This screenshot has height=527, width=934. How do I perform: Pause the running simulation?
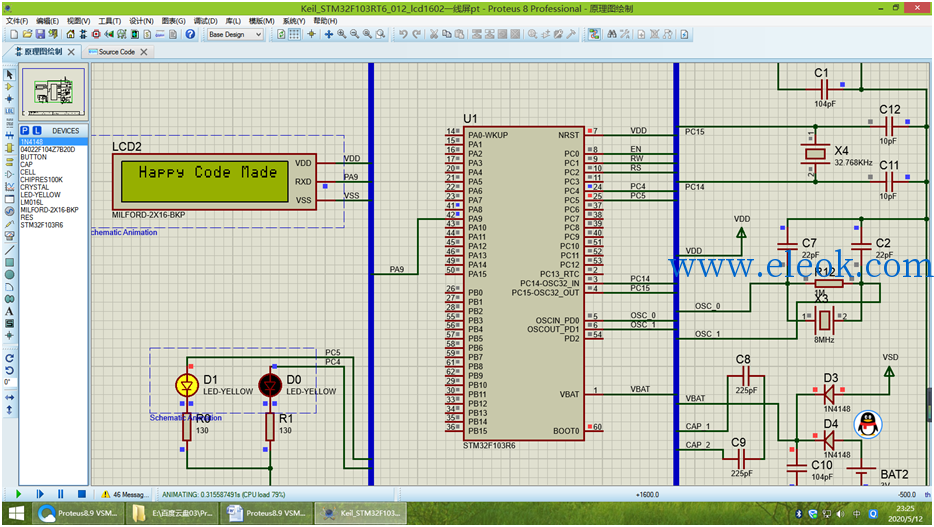click(x=61, y=494)
